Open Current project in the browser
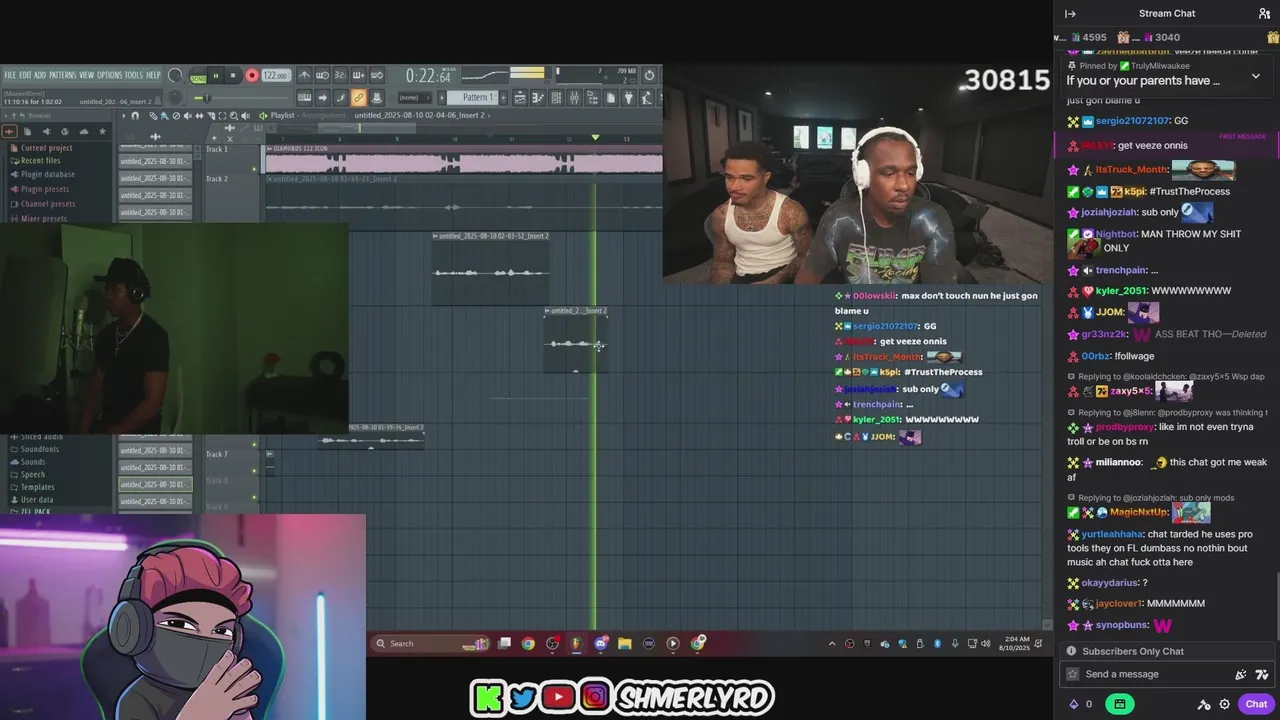Viewport: 1280px width, 720px height. tap(46, 148)
